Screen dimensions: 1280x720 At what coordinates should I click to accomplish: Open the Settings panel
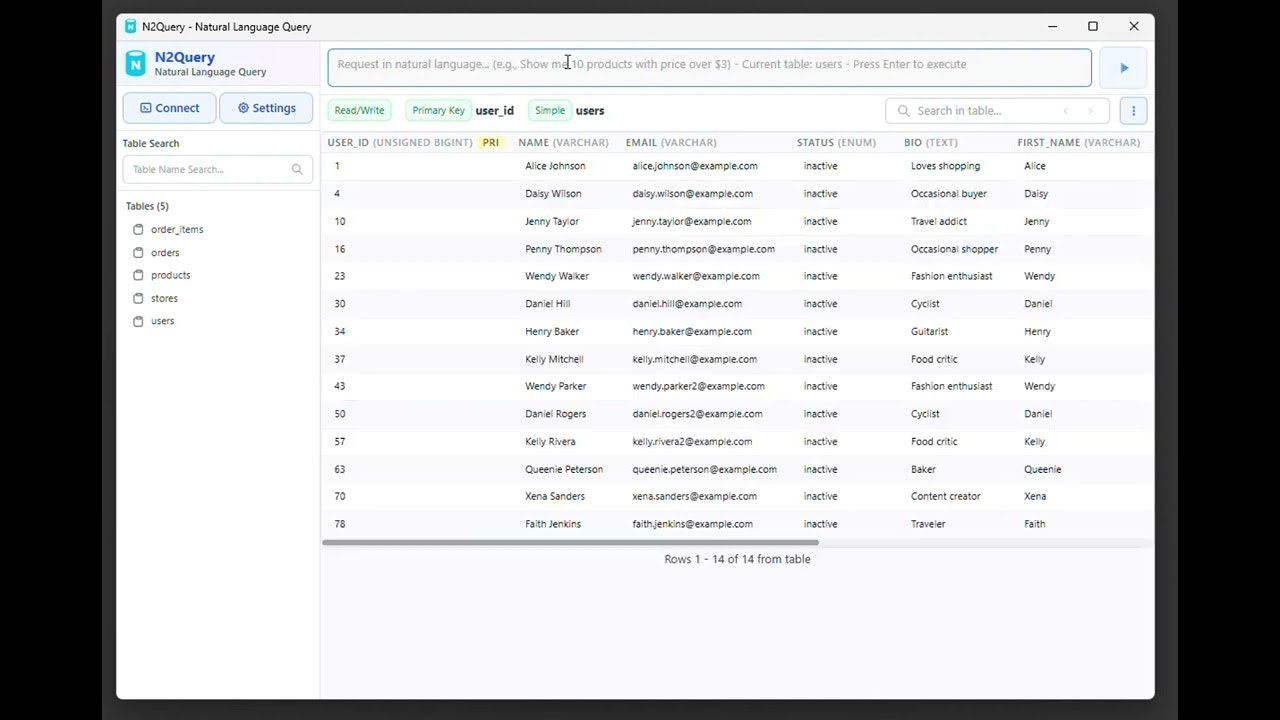266,107
